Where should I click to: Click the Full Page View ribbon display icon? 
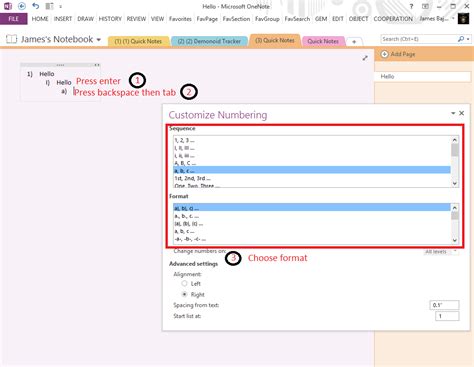[425, 6]
